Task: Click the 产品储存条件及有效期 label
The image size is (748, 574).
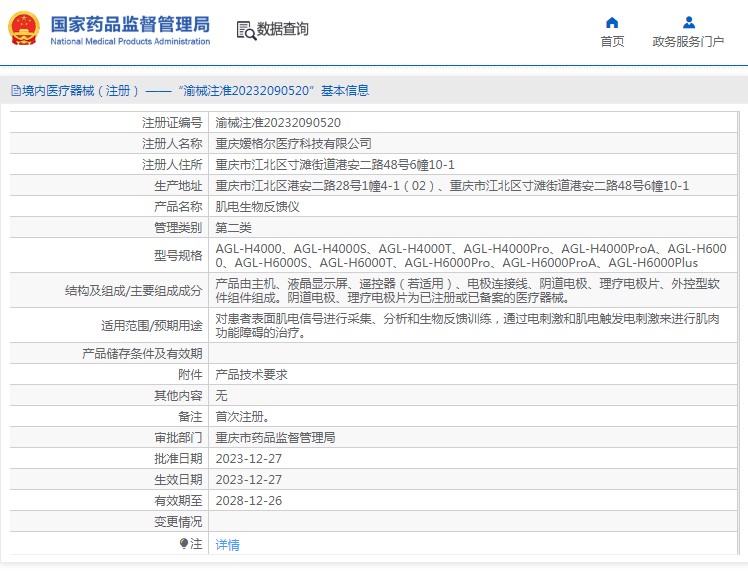Action: point(142,354)
